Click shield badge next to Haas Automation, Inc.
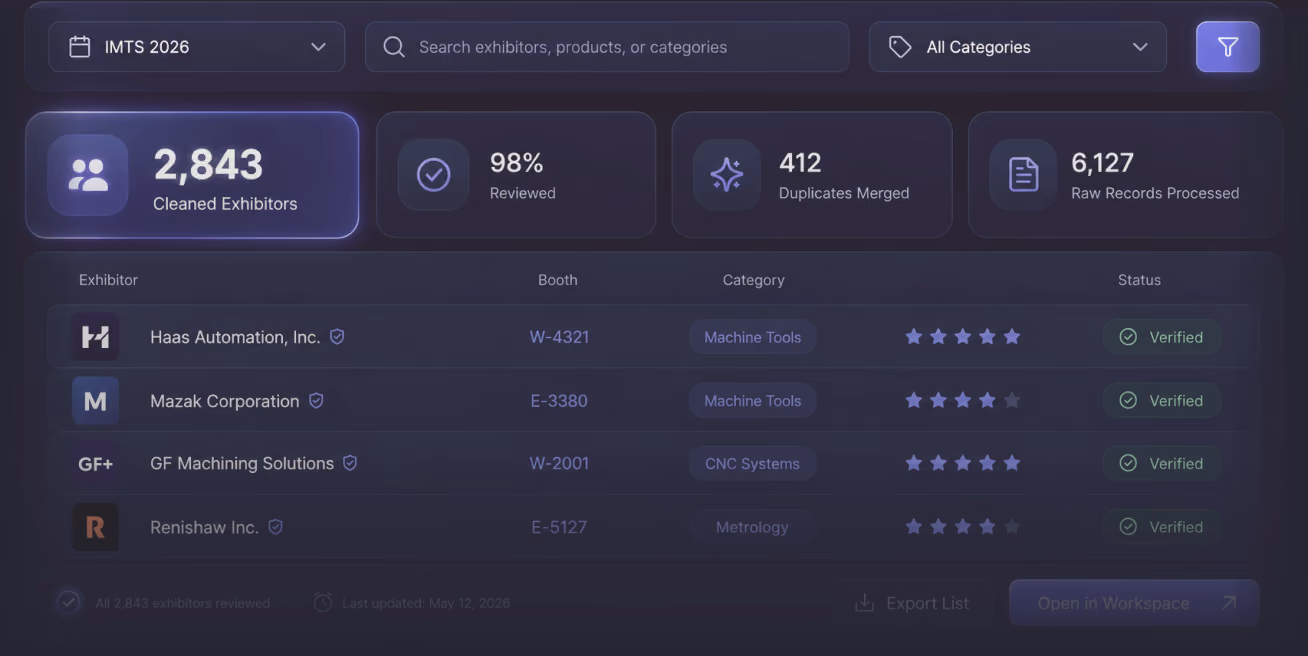 tap(337, 337)
